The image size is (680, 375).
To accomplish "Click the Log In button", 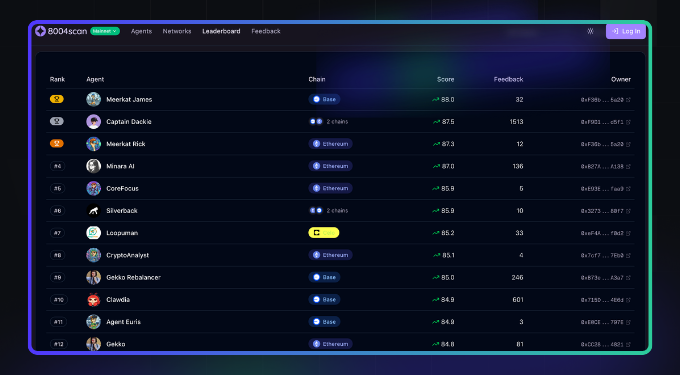I will click(x=625, y=31).
